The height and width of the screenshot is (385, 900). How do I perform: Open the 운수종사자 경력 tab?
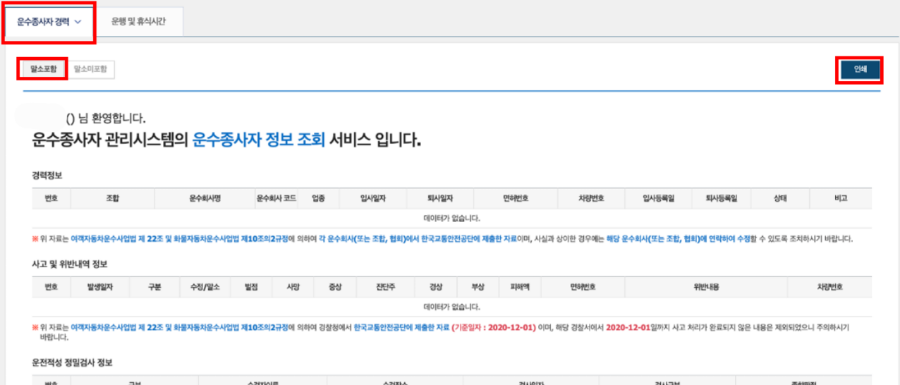(x=49, y=22)
